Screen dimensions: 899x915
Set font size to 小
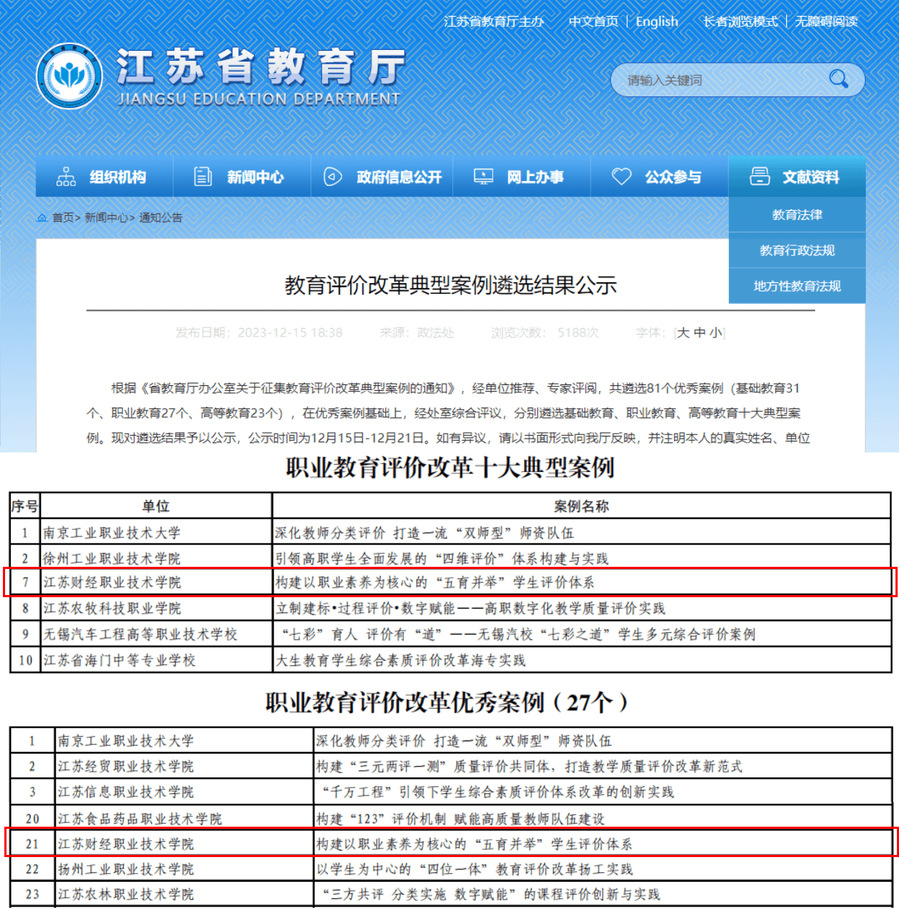point(715,333)
